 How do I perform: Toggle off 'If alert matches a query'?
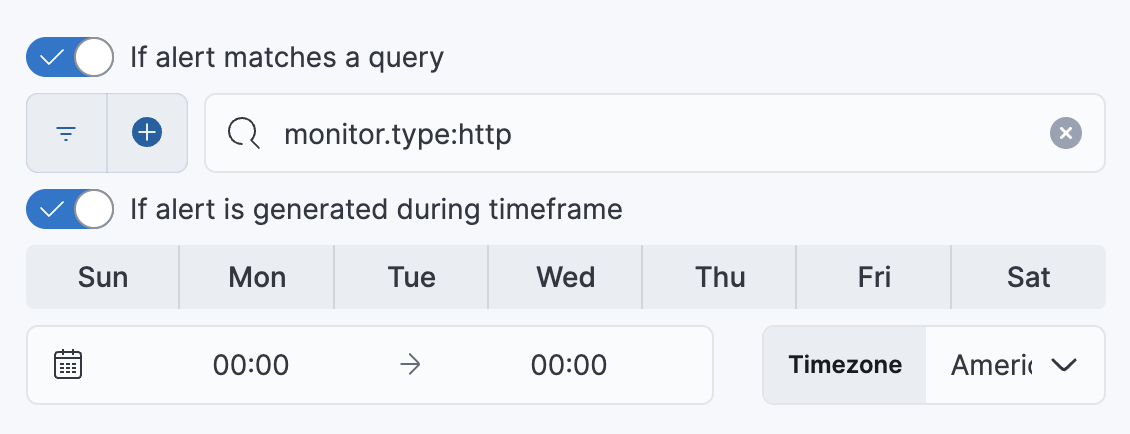(x=70, y=58)
